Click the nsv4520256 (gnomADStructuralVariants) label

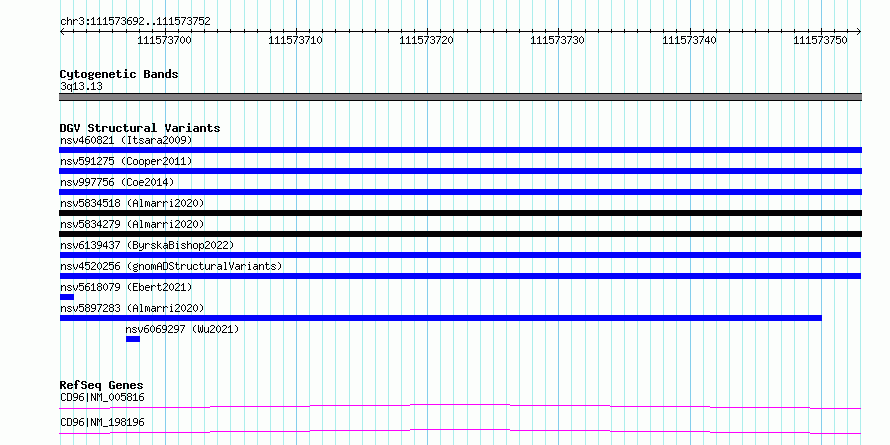click(171, 266)
